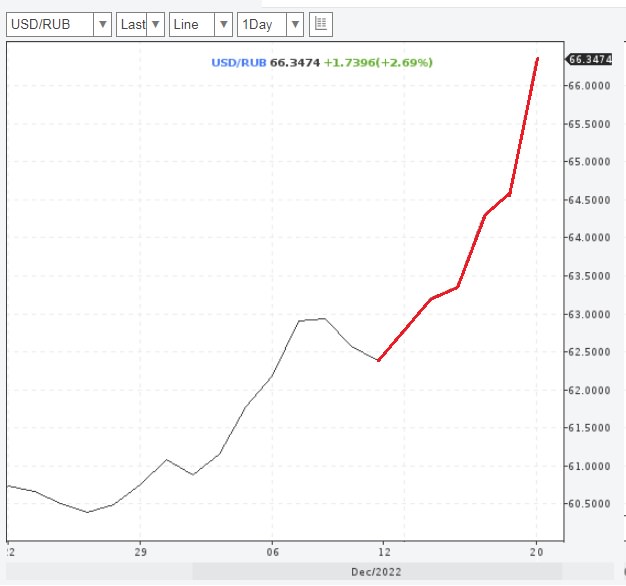Click the 63.0000 level on price axis
The image size is (626, 586).
click(589, 314)
